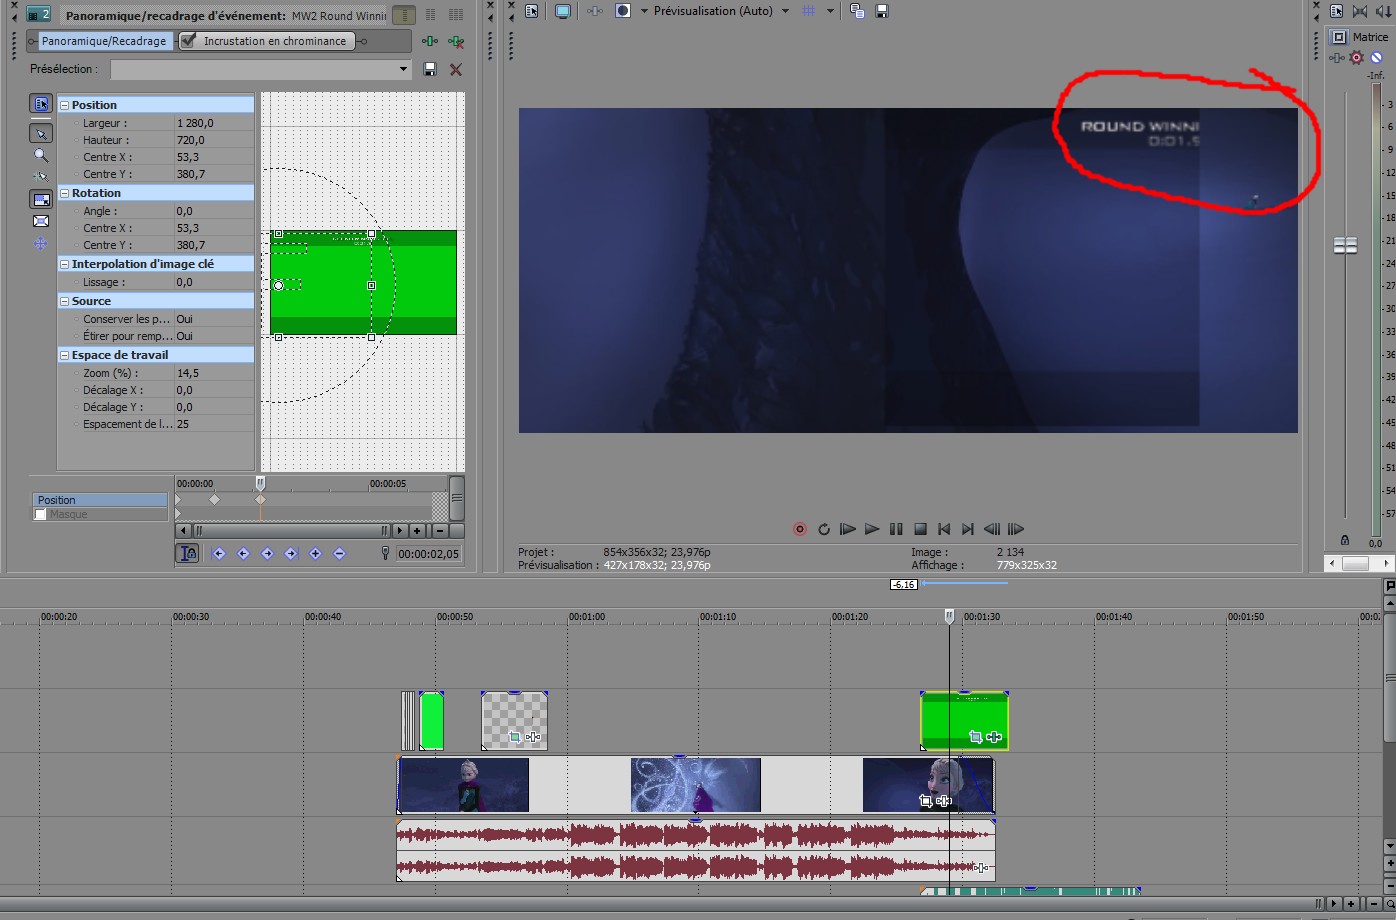Delete preset with red X icon
1396x920 pixels.
[x=456, y=69]
